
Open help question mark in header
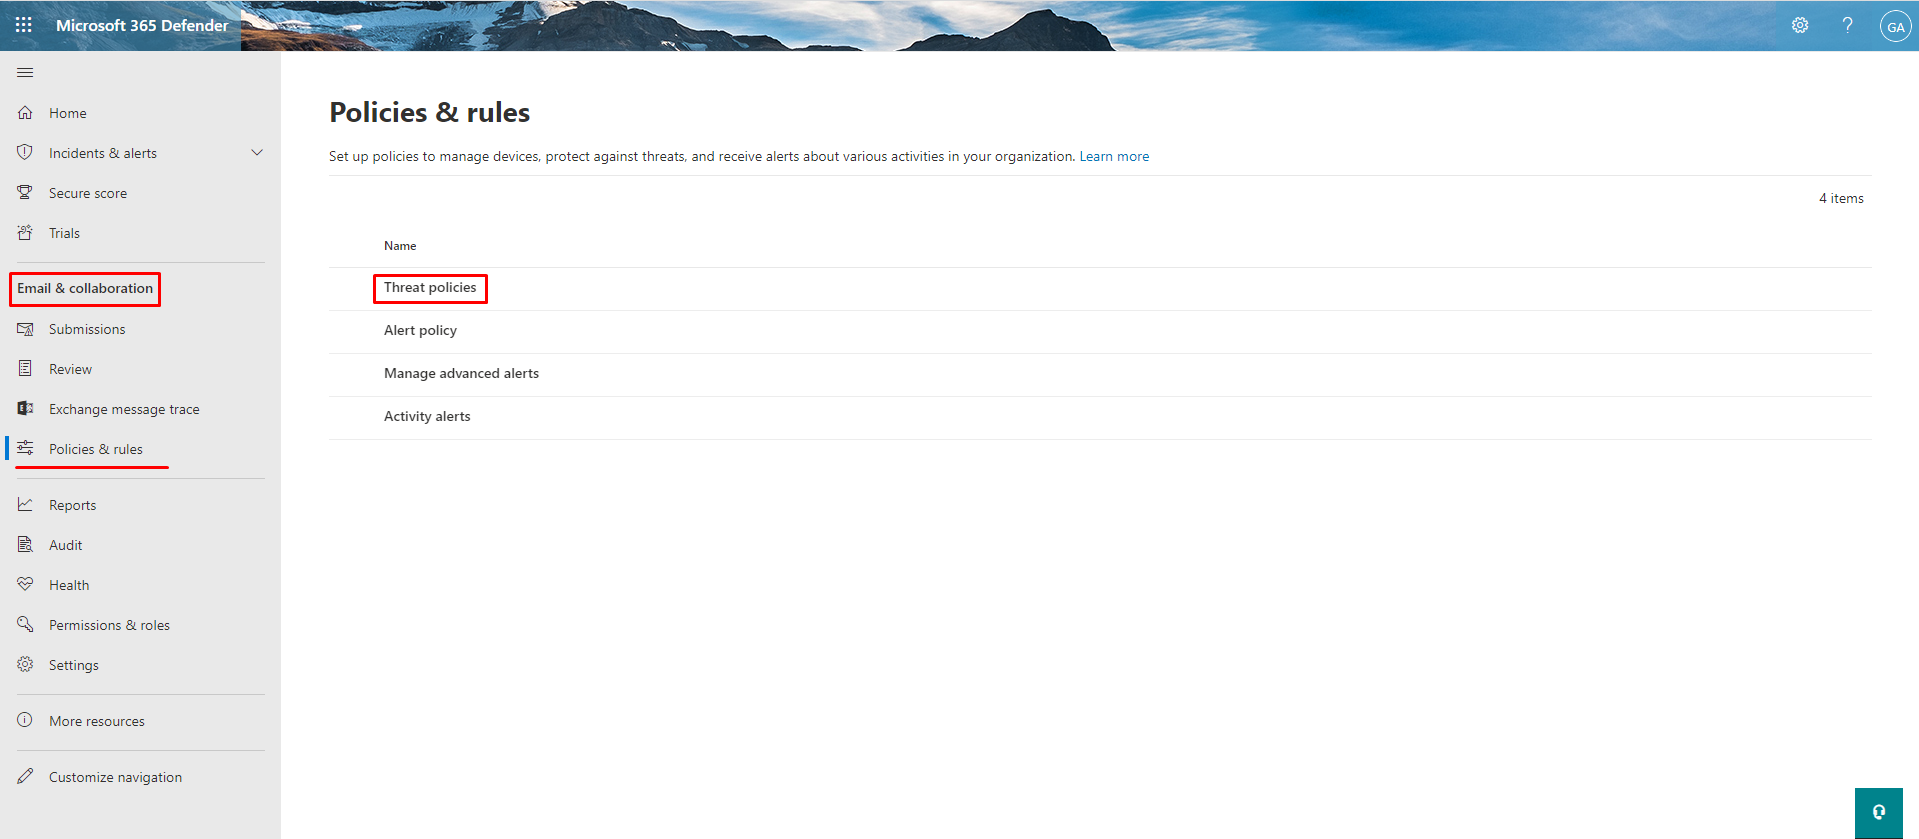(x=1848, y=25)
